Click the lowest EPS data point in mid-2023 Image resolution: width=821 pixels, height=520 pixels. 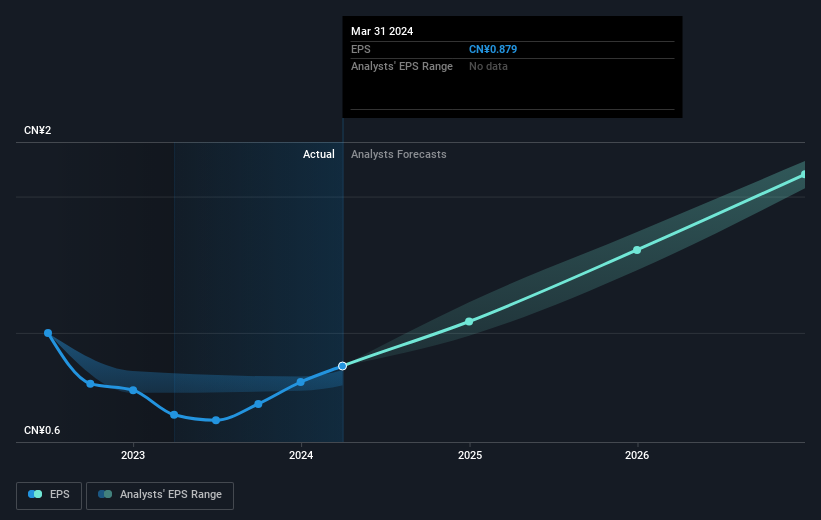(x=216, y=420)
